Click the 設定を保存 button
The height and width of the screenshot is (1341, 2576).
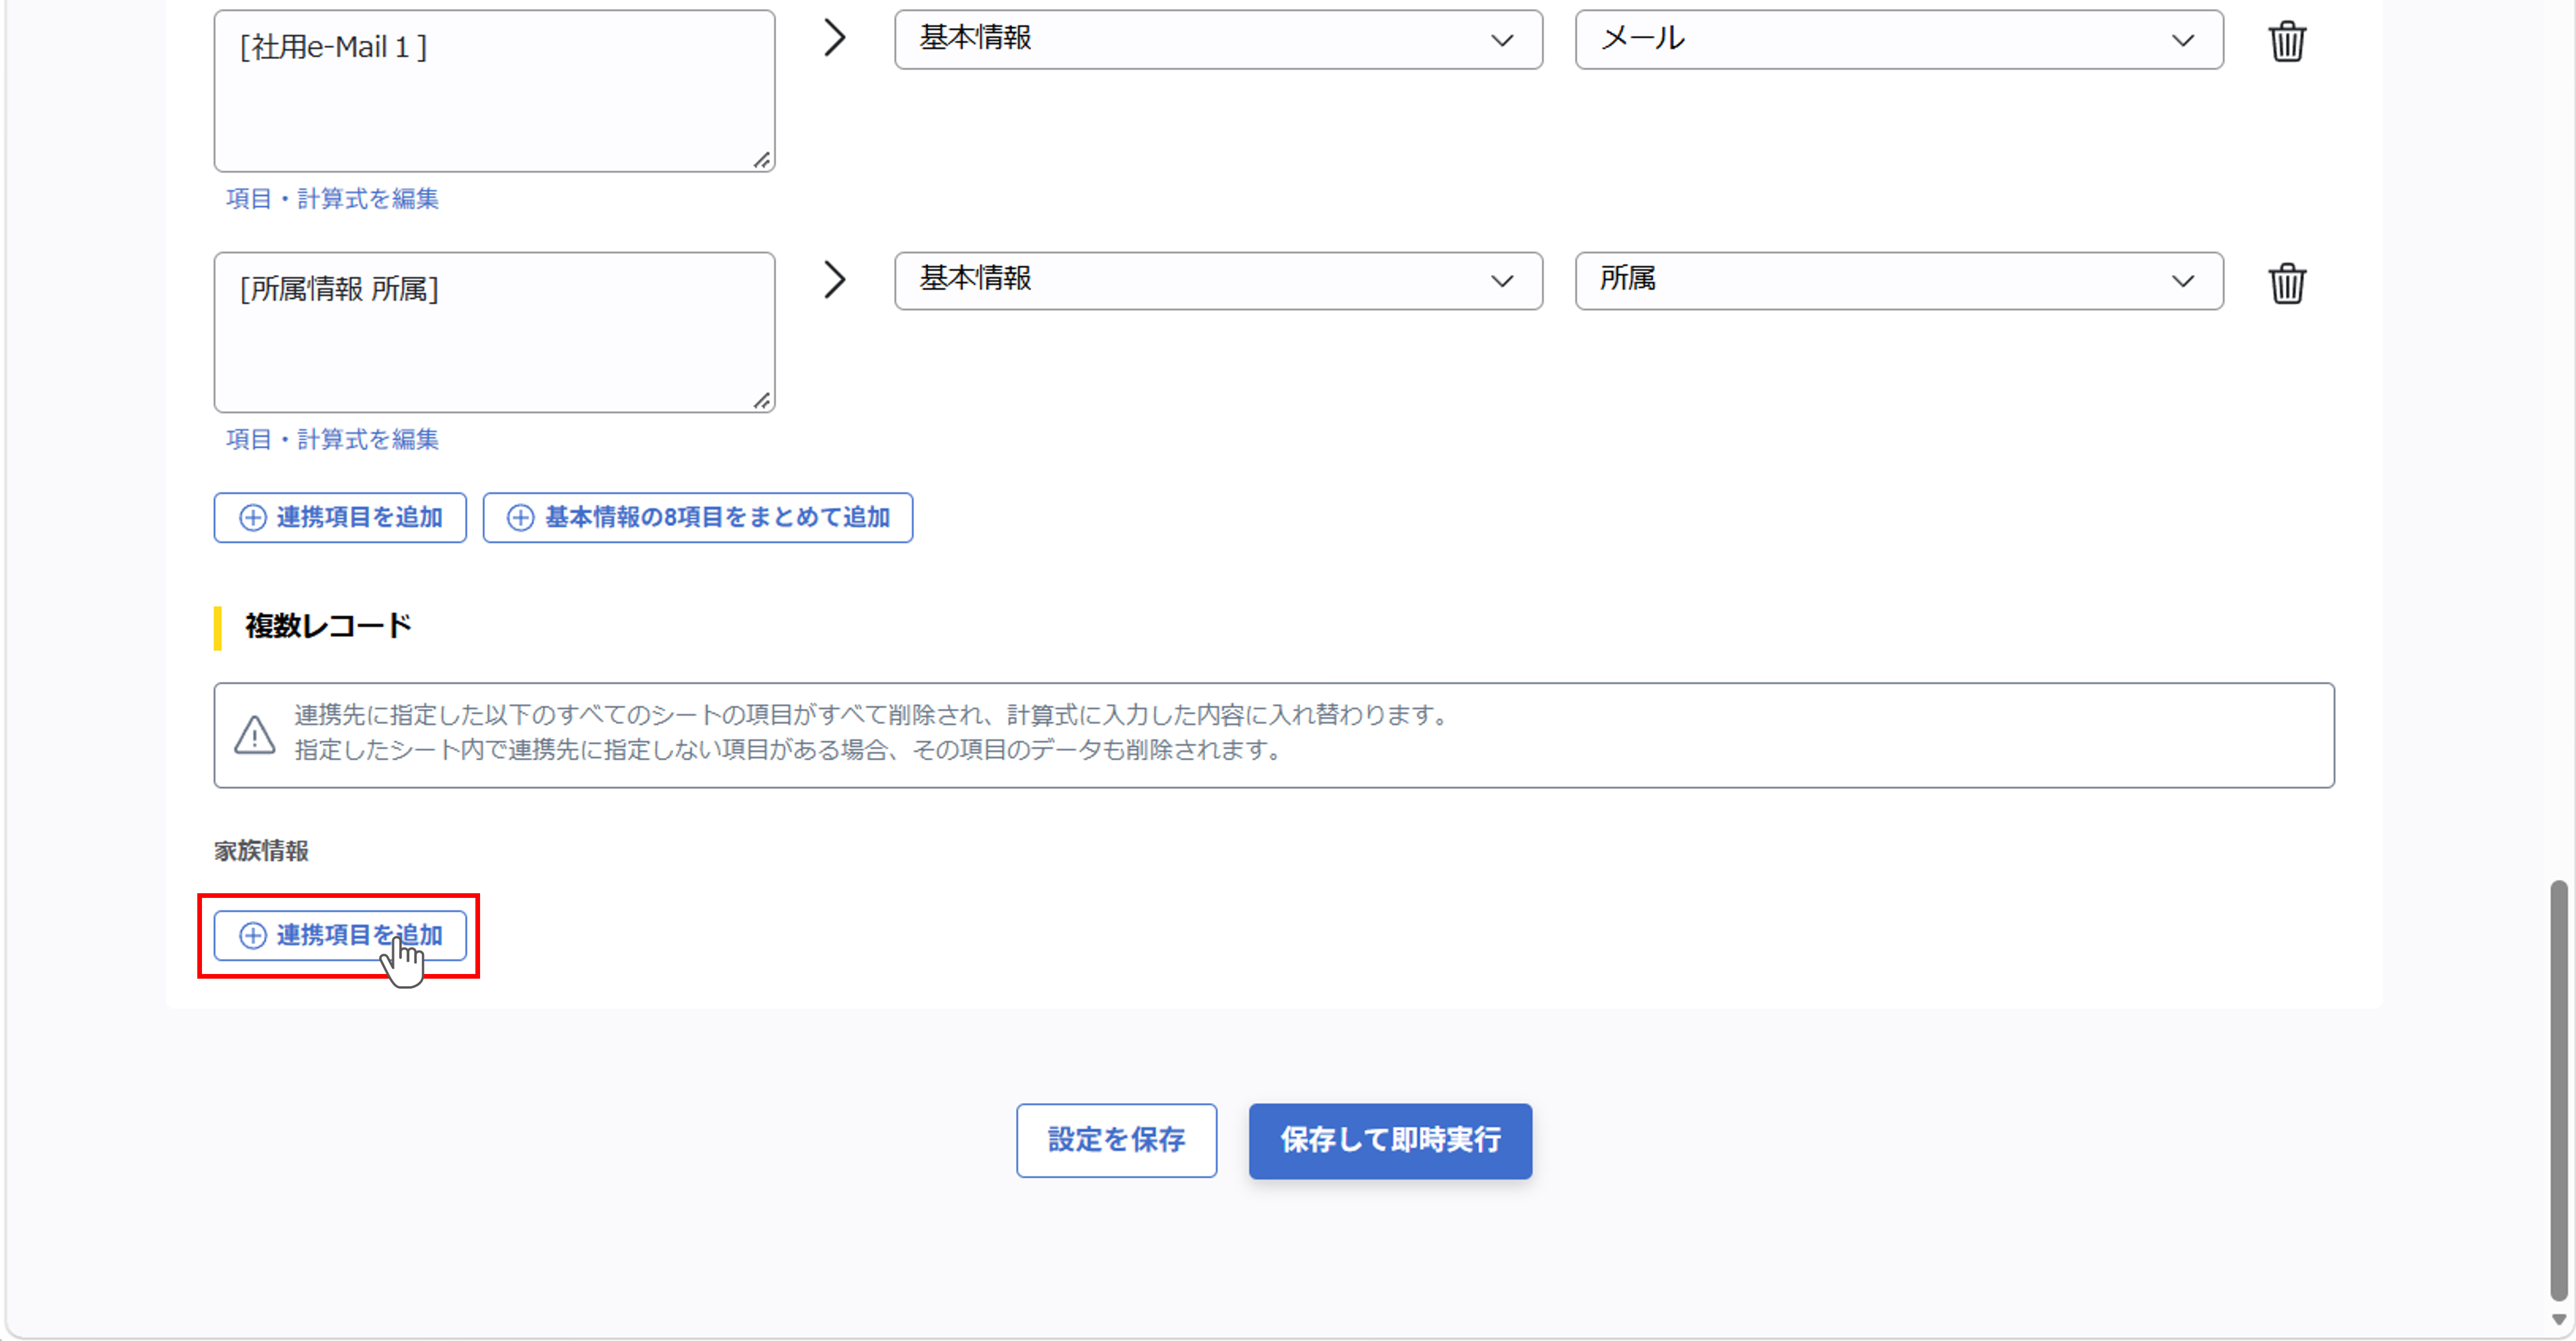click(1116, 1140)
